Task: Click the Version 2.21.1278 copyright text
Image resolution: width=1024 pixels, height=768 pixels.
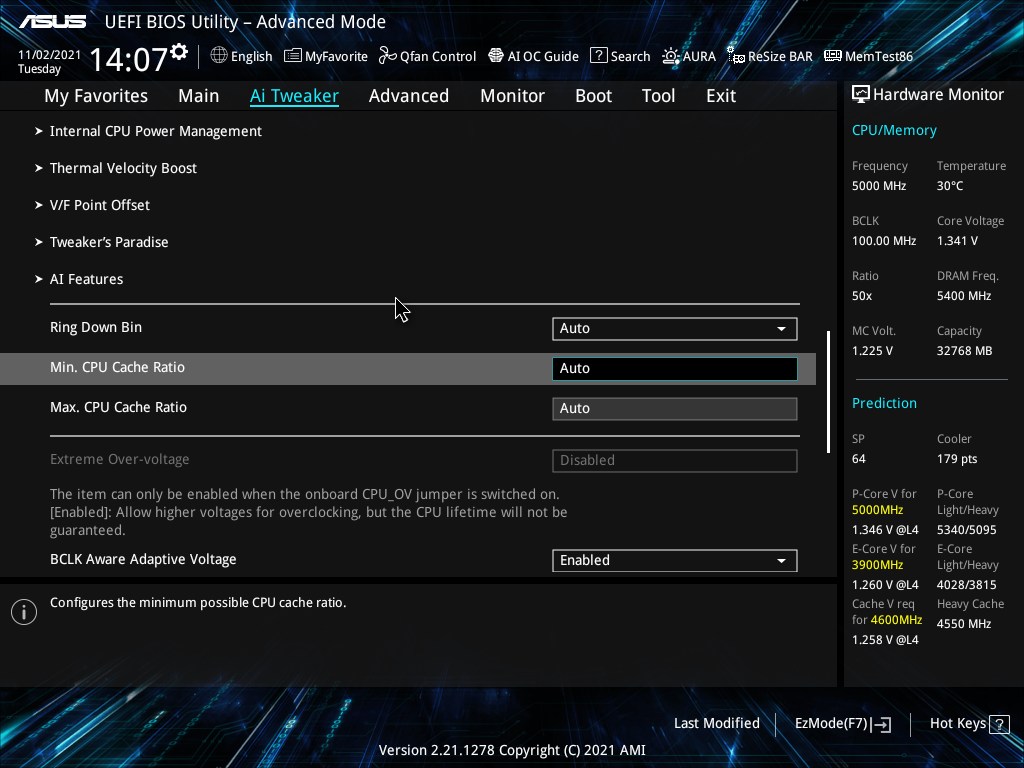Action: pos(512,751)
